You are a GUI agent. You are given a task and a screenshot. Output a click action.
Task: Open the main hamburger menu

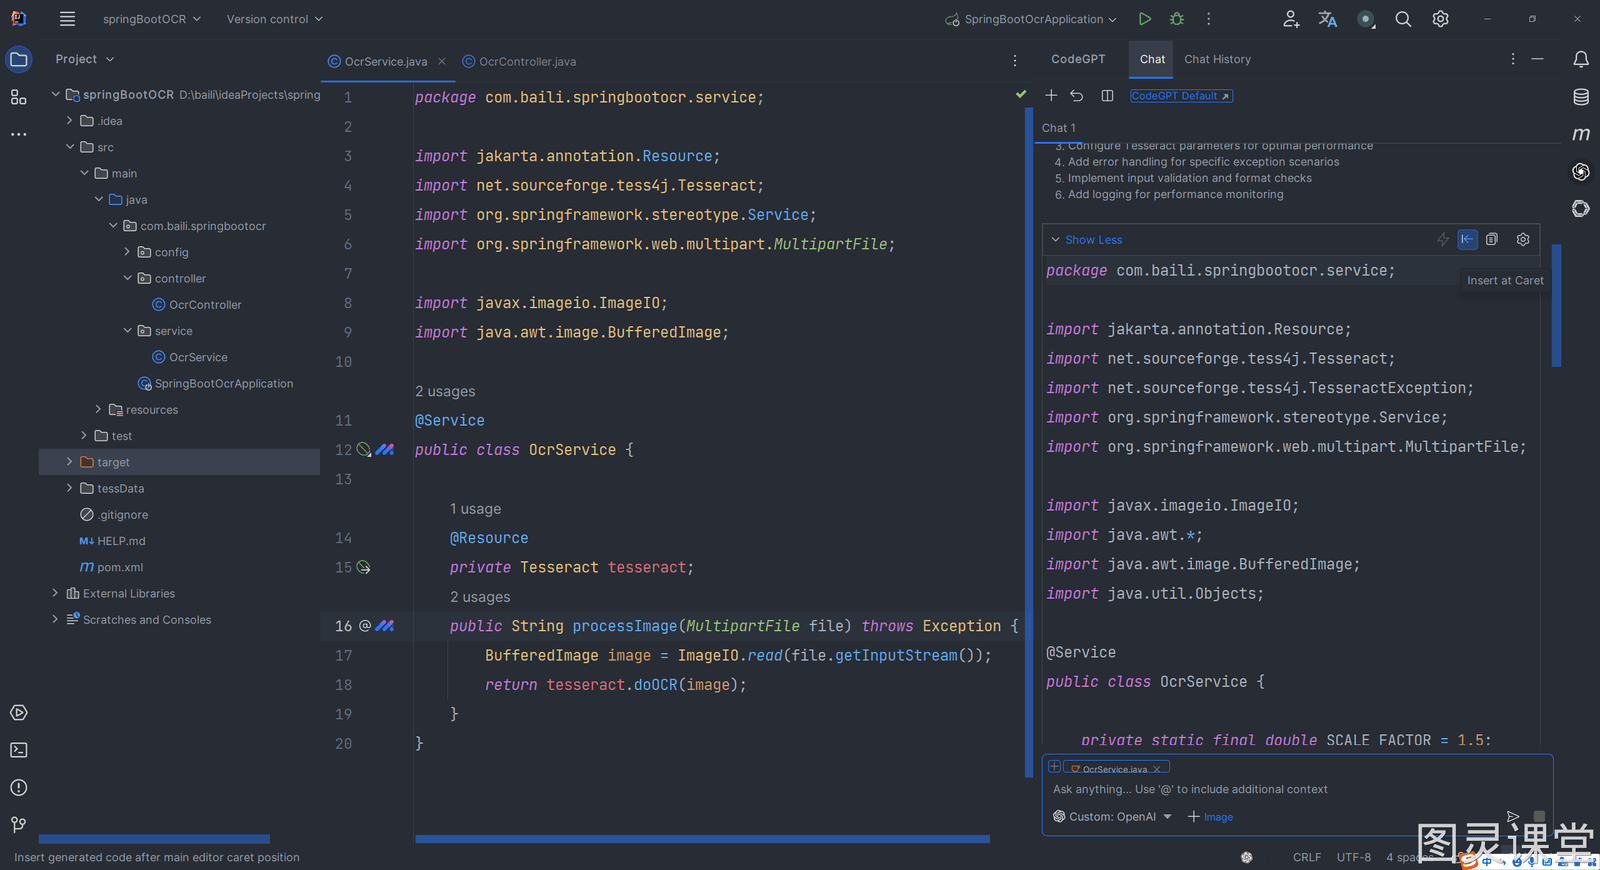[67, 19]
